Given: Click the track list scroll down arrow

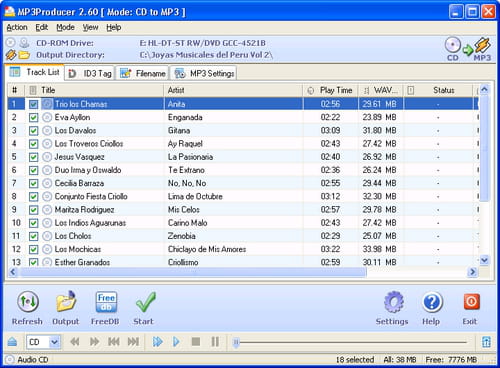Looking at the screenshot, I should click(x=484, y=260).
